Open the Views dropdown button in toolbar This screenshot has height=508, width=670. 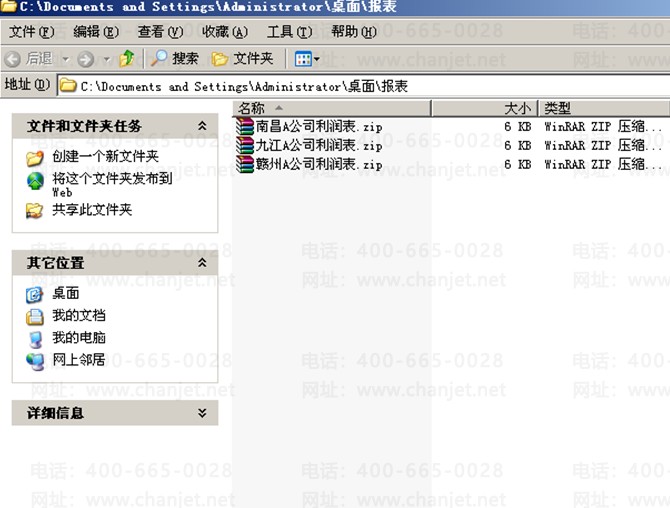(307, 59)
